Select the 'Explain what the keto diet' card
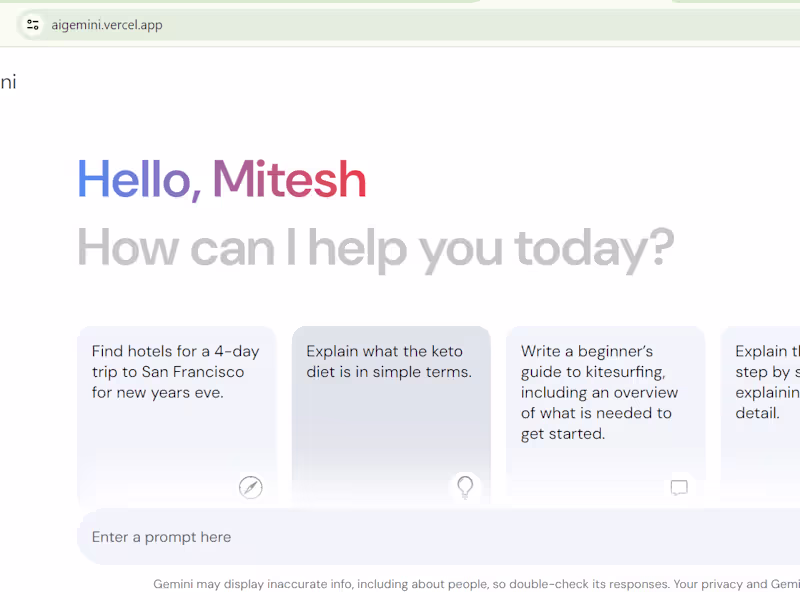The image size is (800, 600). [391, 417]
